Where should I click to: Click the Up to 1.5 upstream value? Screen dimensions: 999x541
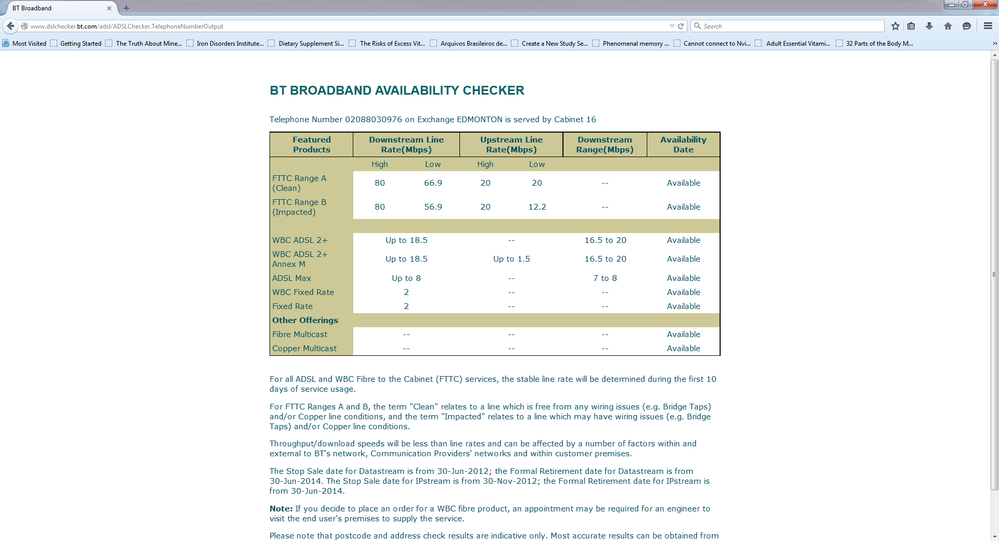point(511,259)
